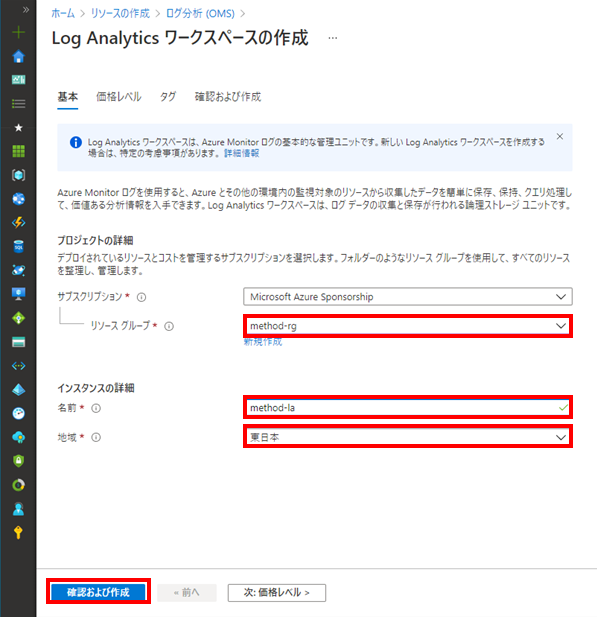This screenshot has width=597, height=617.
Task: Switch to the 価格レベル tab
Action: click(118, 97)
